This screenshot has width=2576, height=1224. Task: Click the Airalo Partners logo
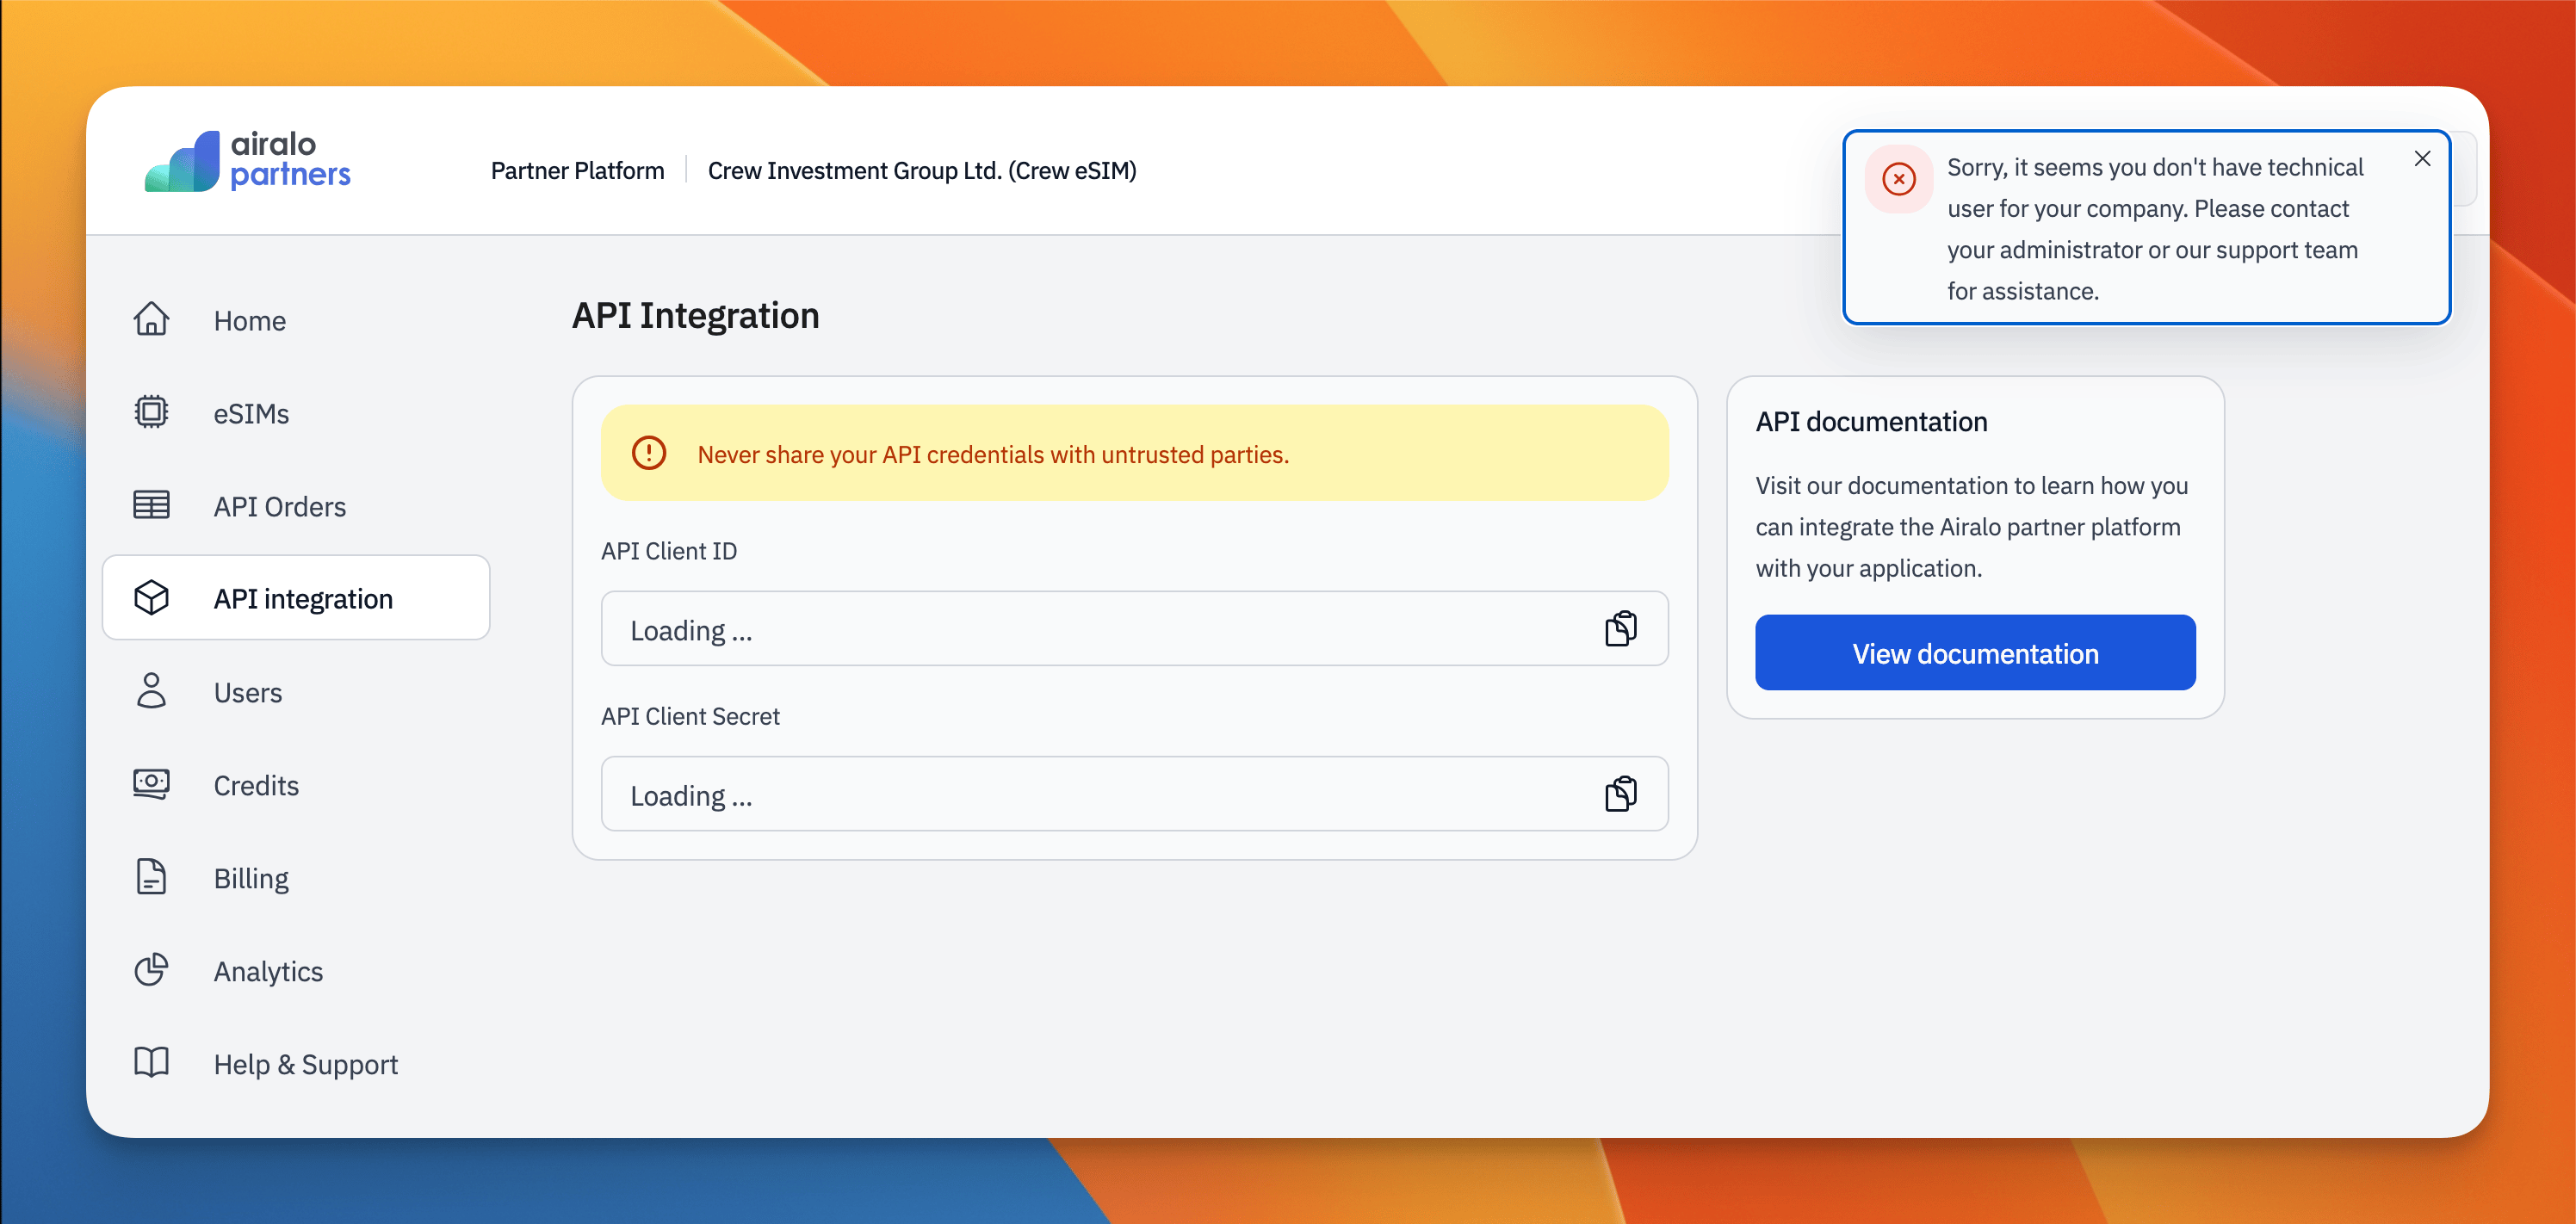pyautogui.click(x=248, y=161)
